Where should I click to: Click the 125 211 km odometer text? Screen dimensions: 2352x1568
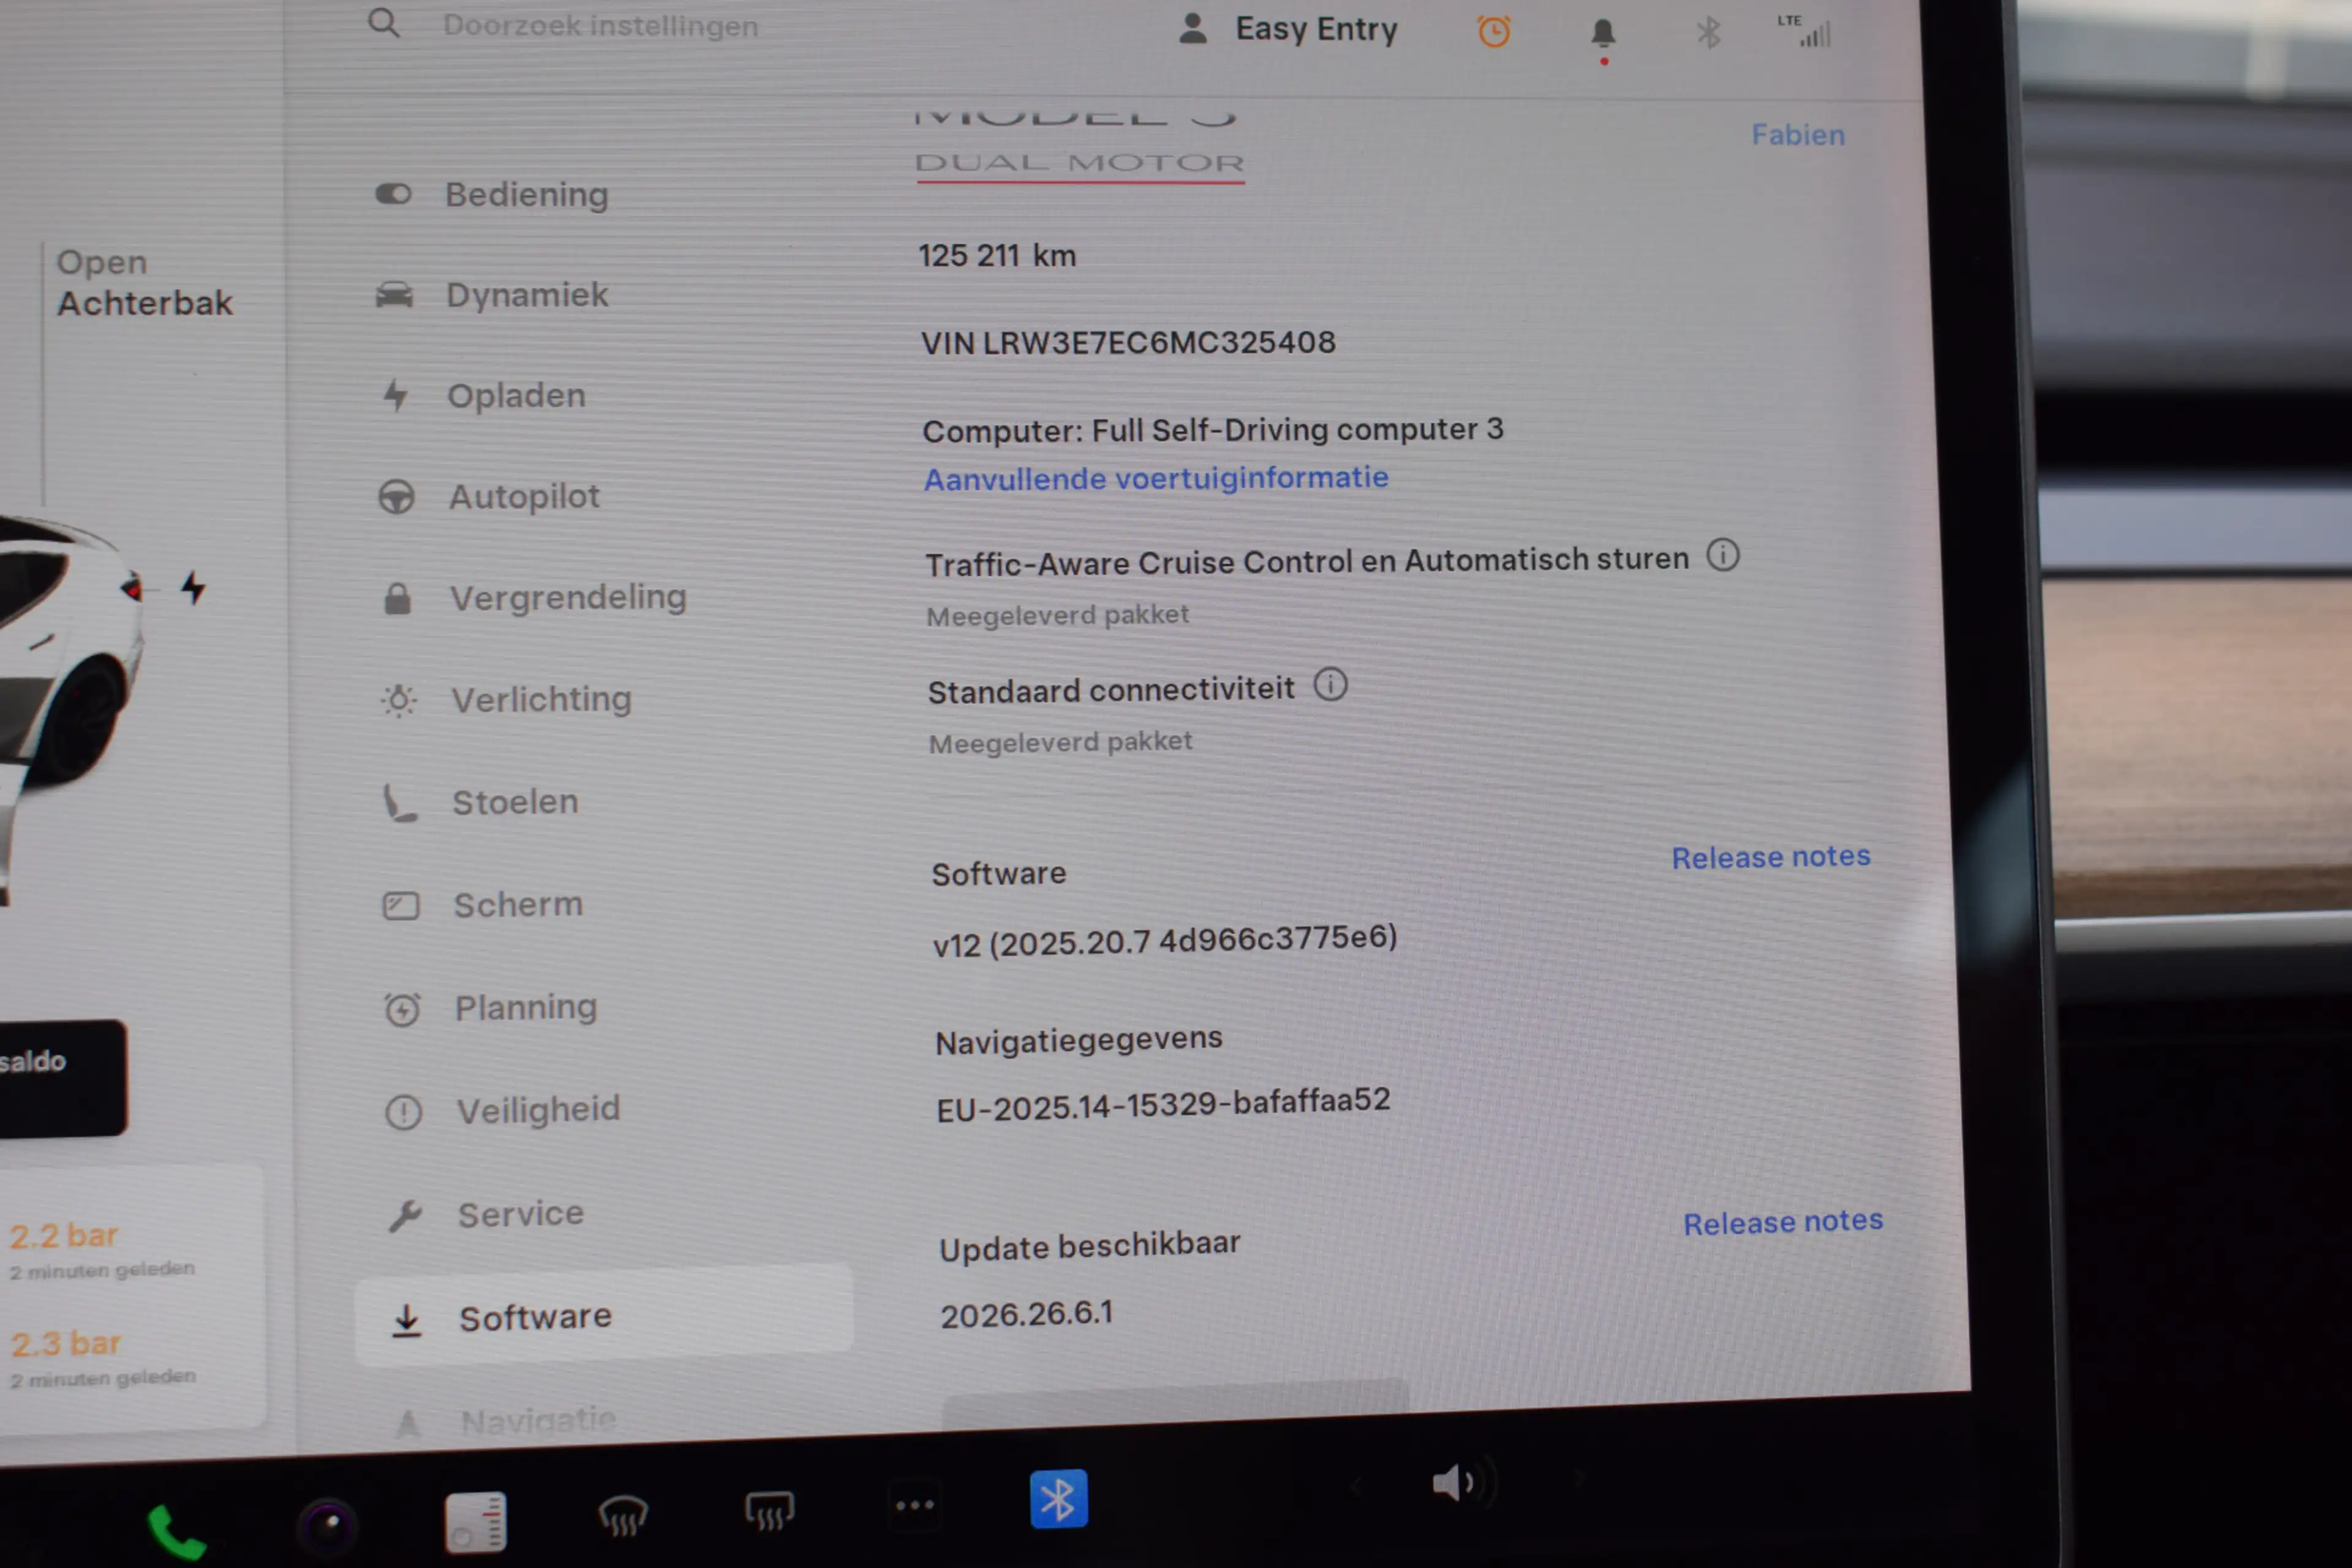997,256
